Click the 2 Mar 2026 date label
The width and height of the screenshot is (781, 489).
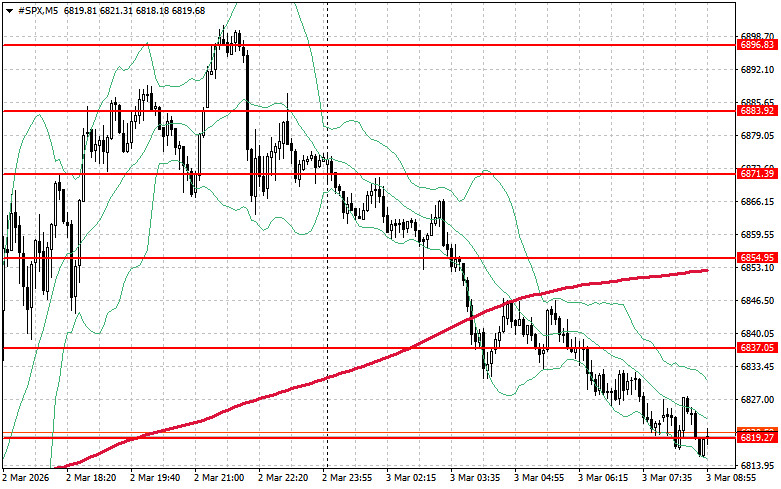pos(29,478)
